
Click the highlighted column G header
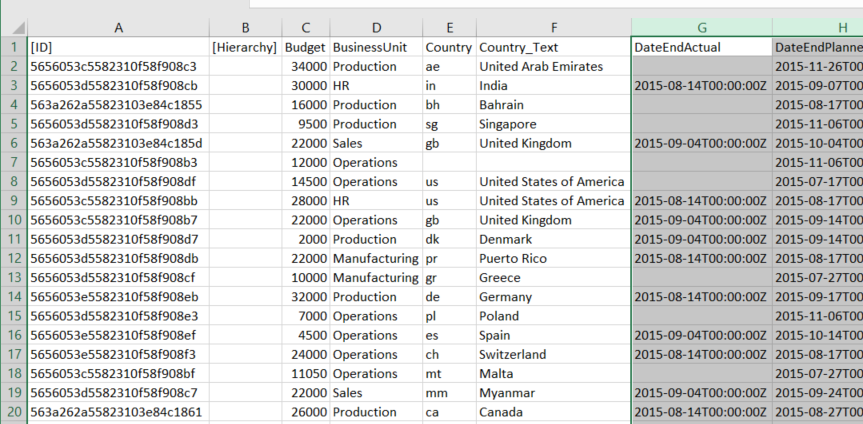pyautogui.click(x=701, y=27)
